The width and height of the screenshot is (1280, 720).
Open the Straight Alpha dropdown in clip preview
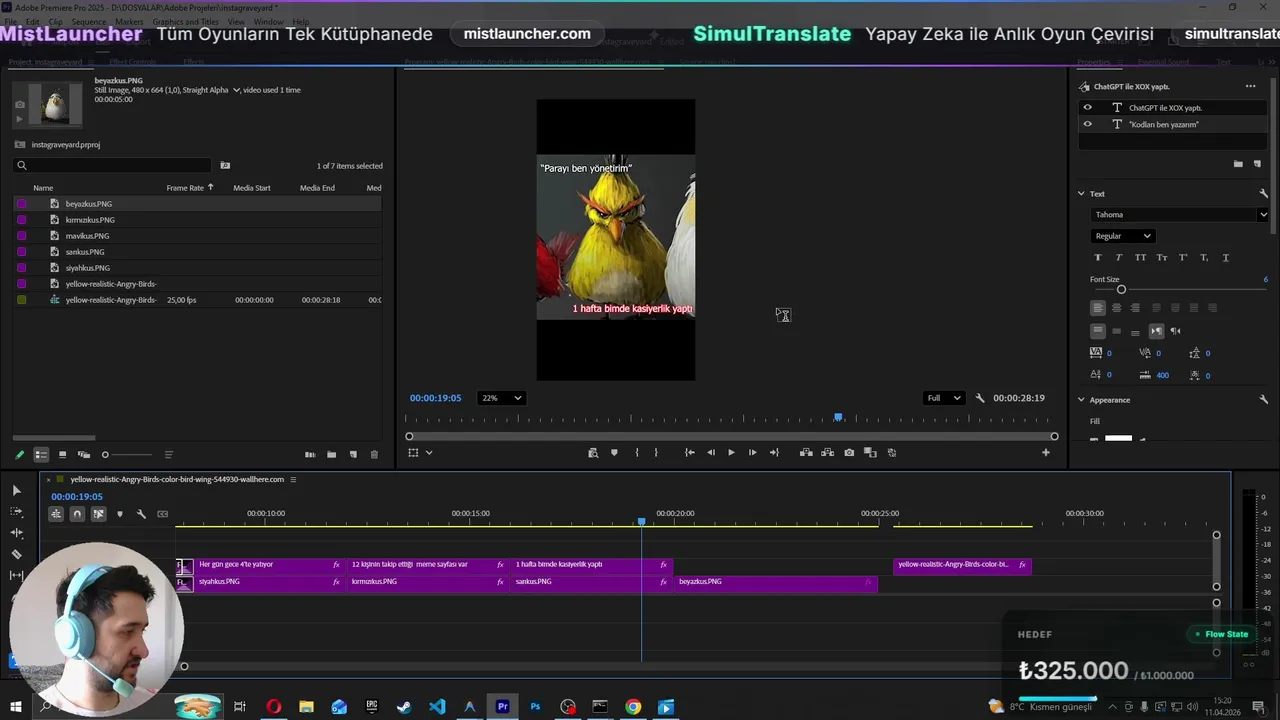coord(236,90)
